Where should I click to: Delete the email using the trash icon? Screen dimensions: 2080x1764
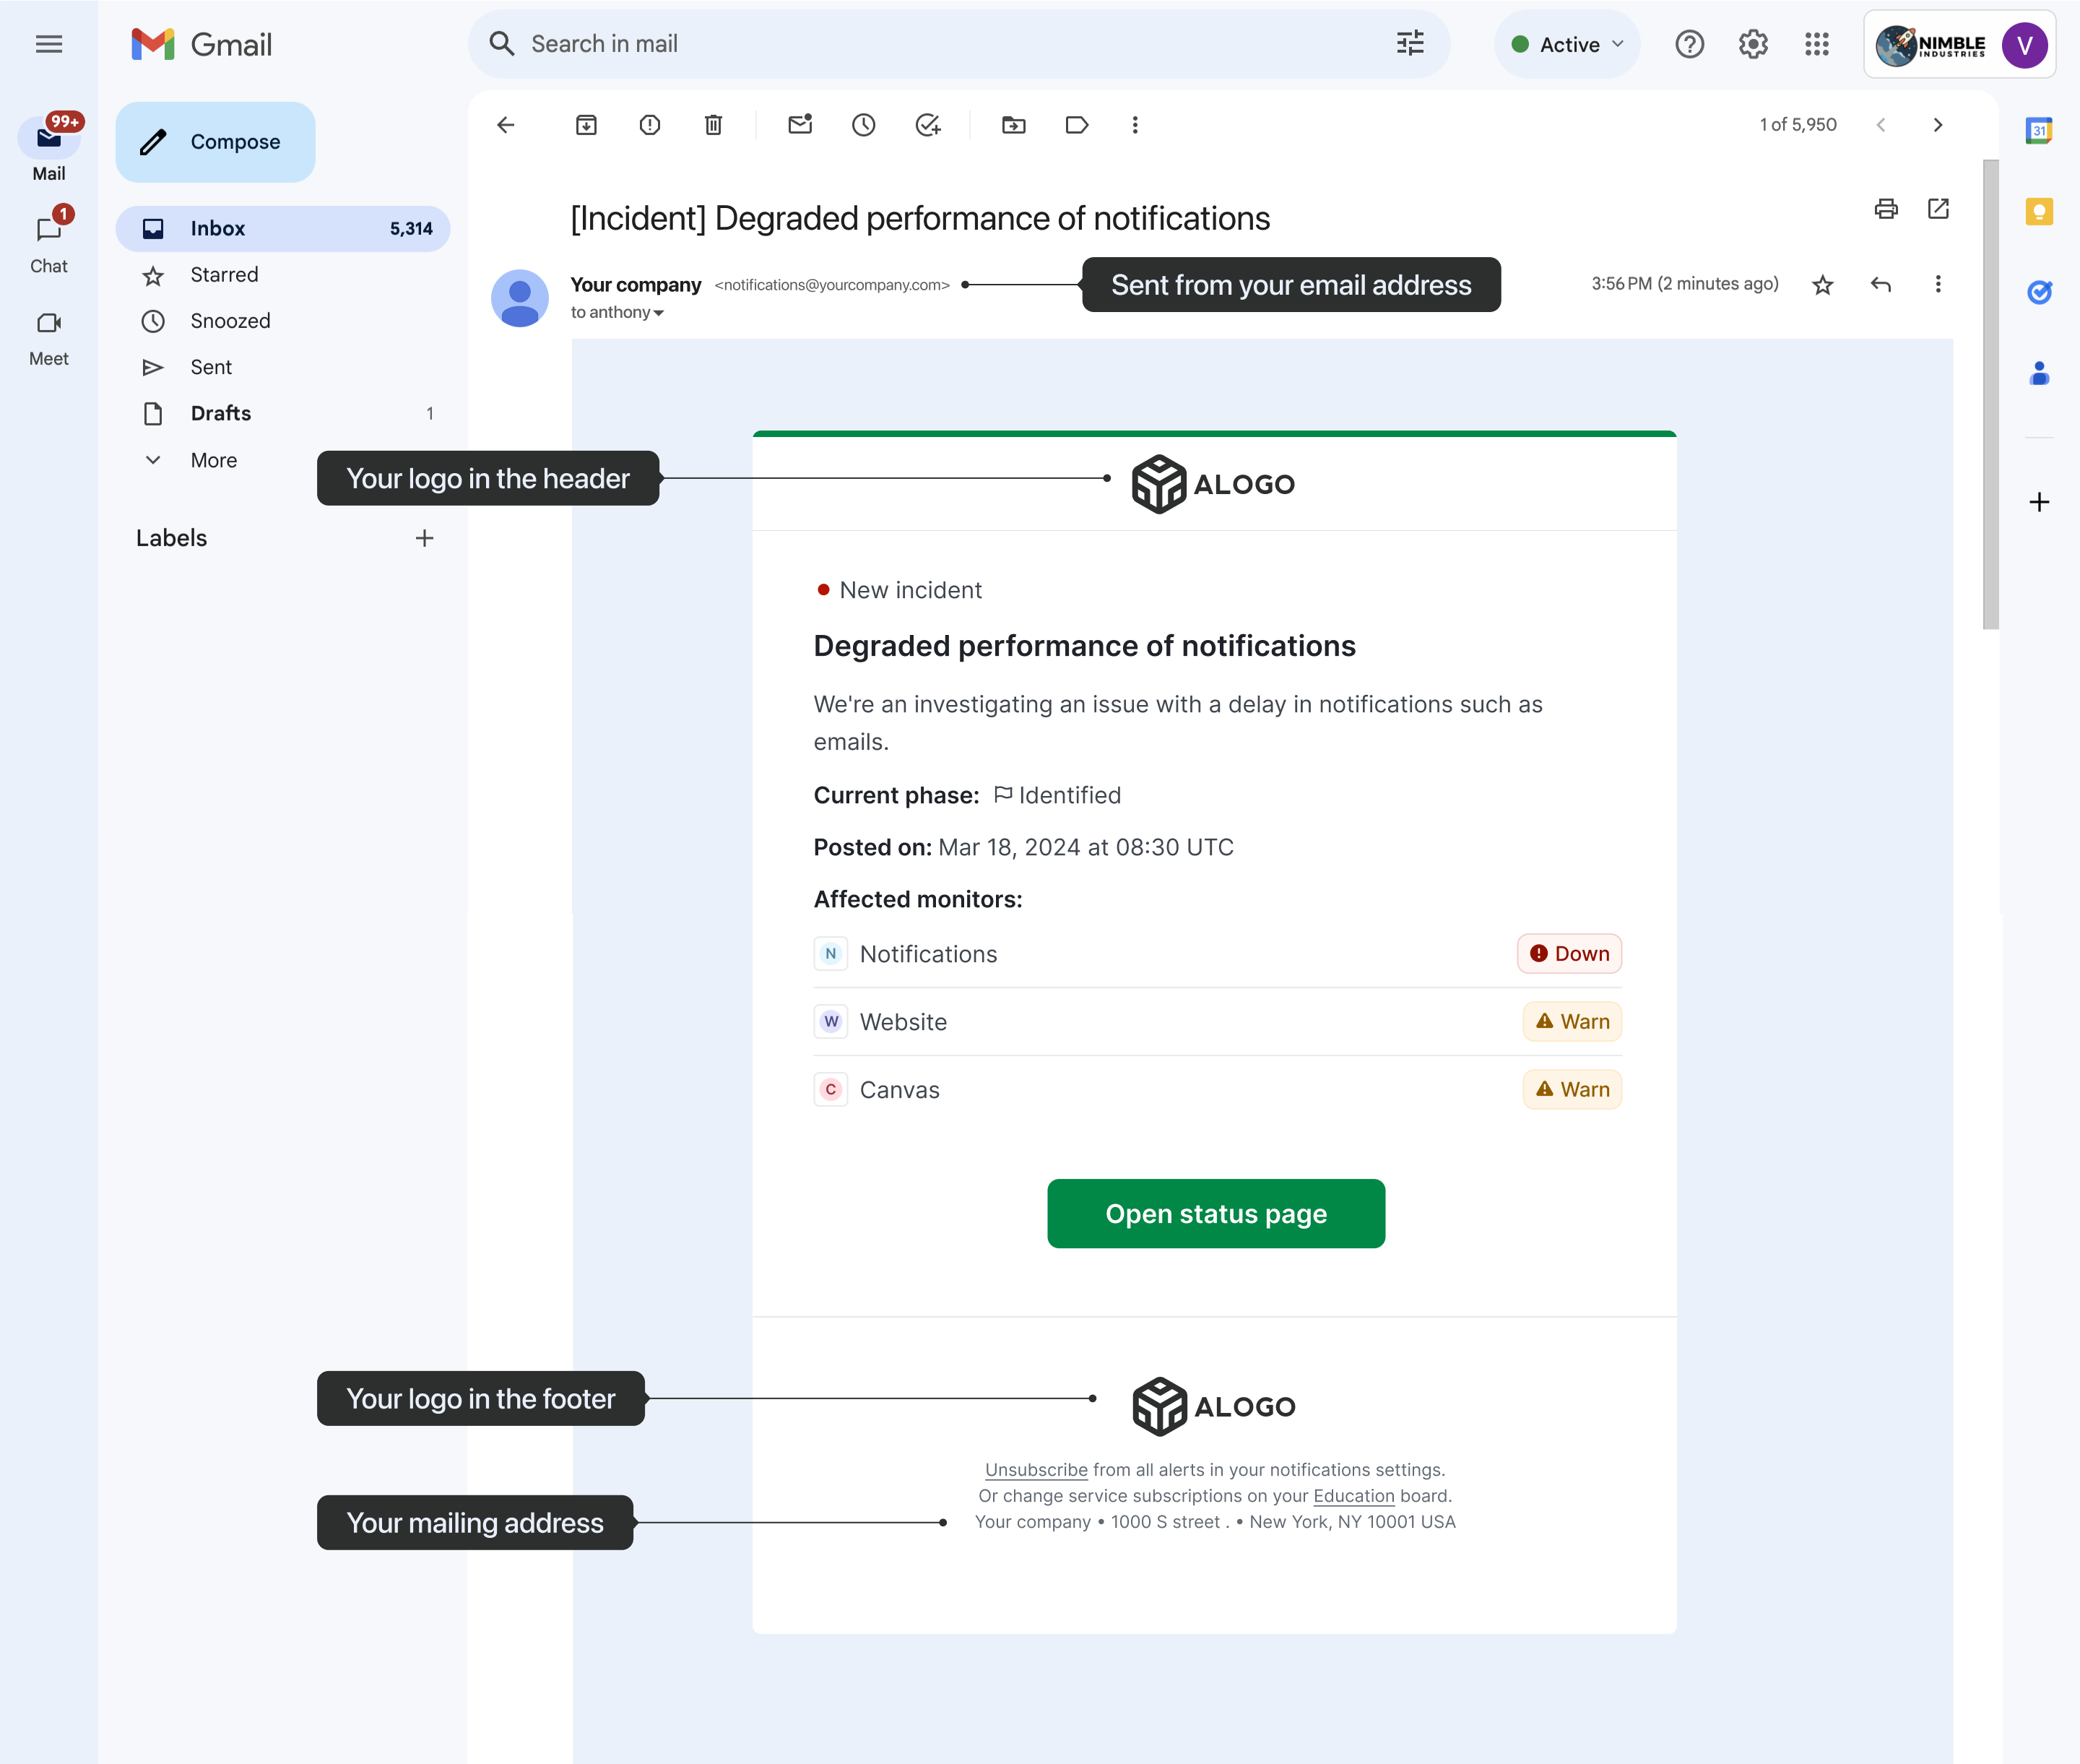click(x=713, y=125)
